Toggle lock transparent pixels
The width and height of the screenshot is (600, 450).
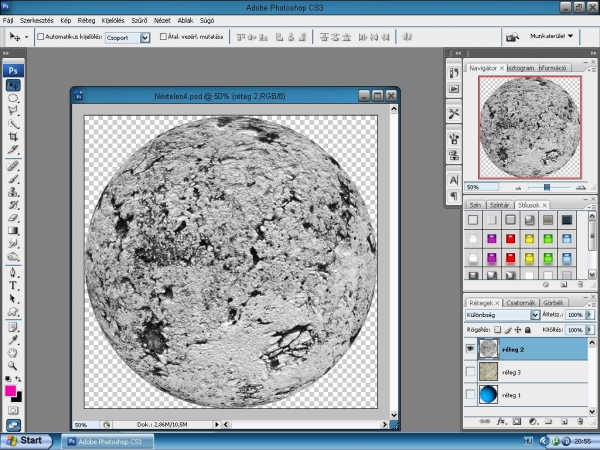coord(497,330)
